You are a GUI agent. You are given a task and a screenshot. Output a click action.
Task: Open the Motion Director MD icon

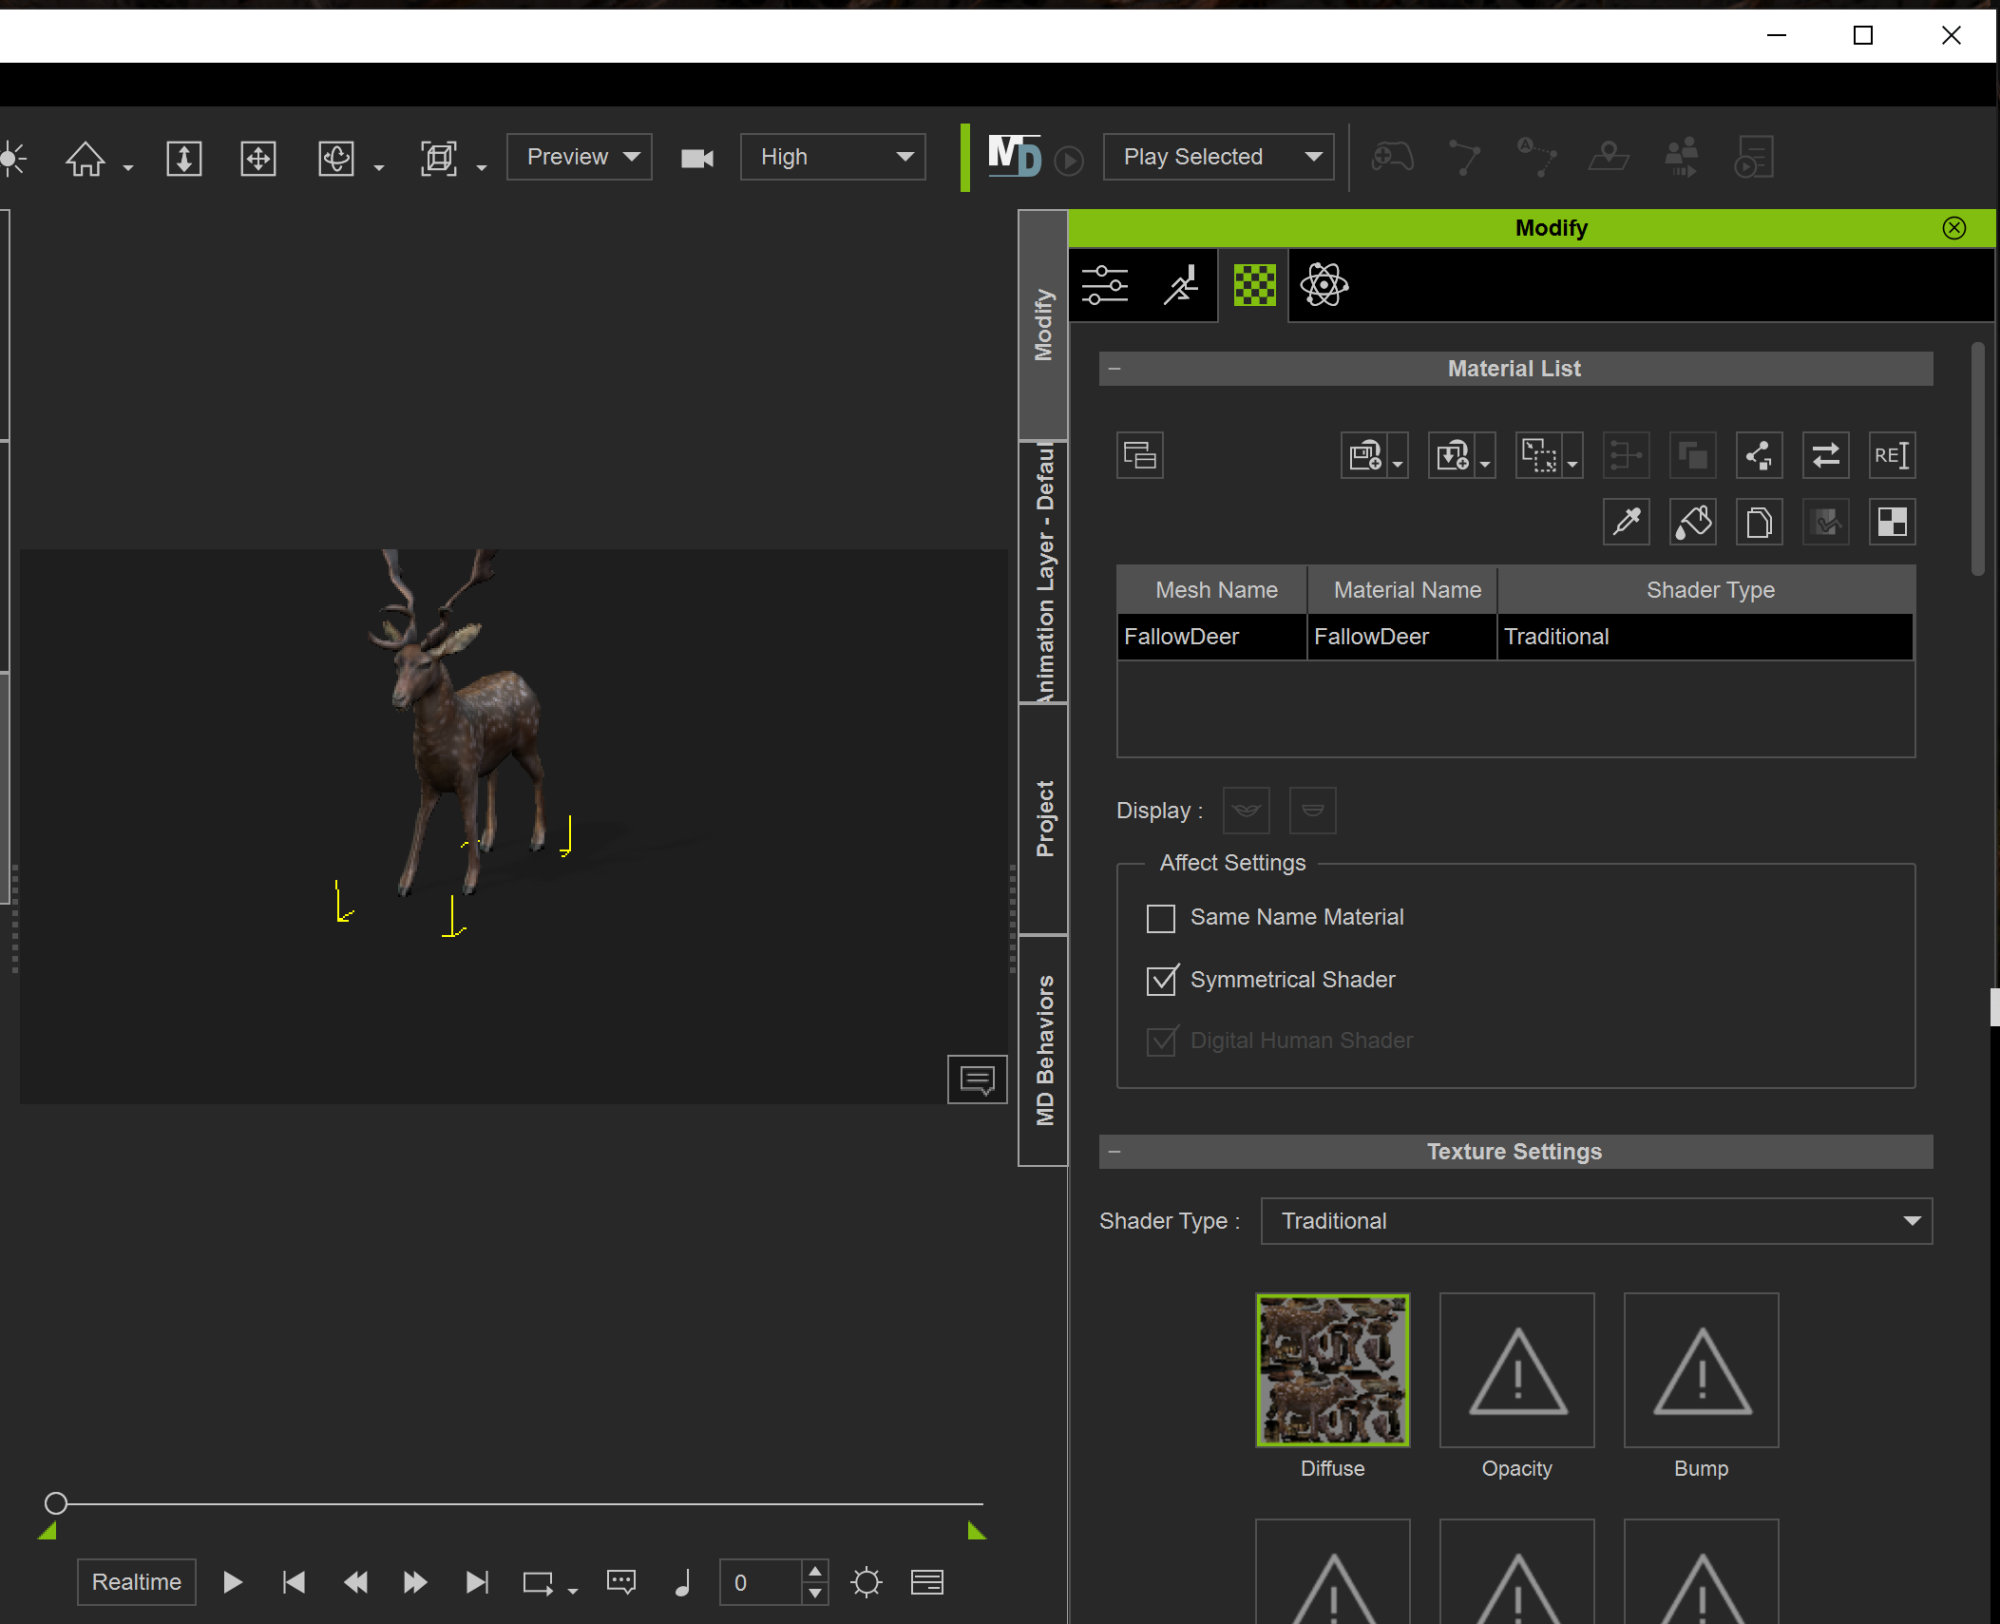point(1014,156)
